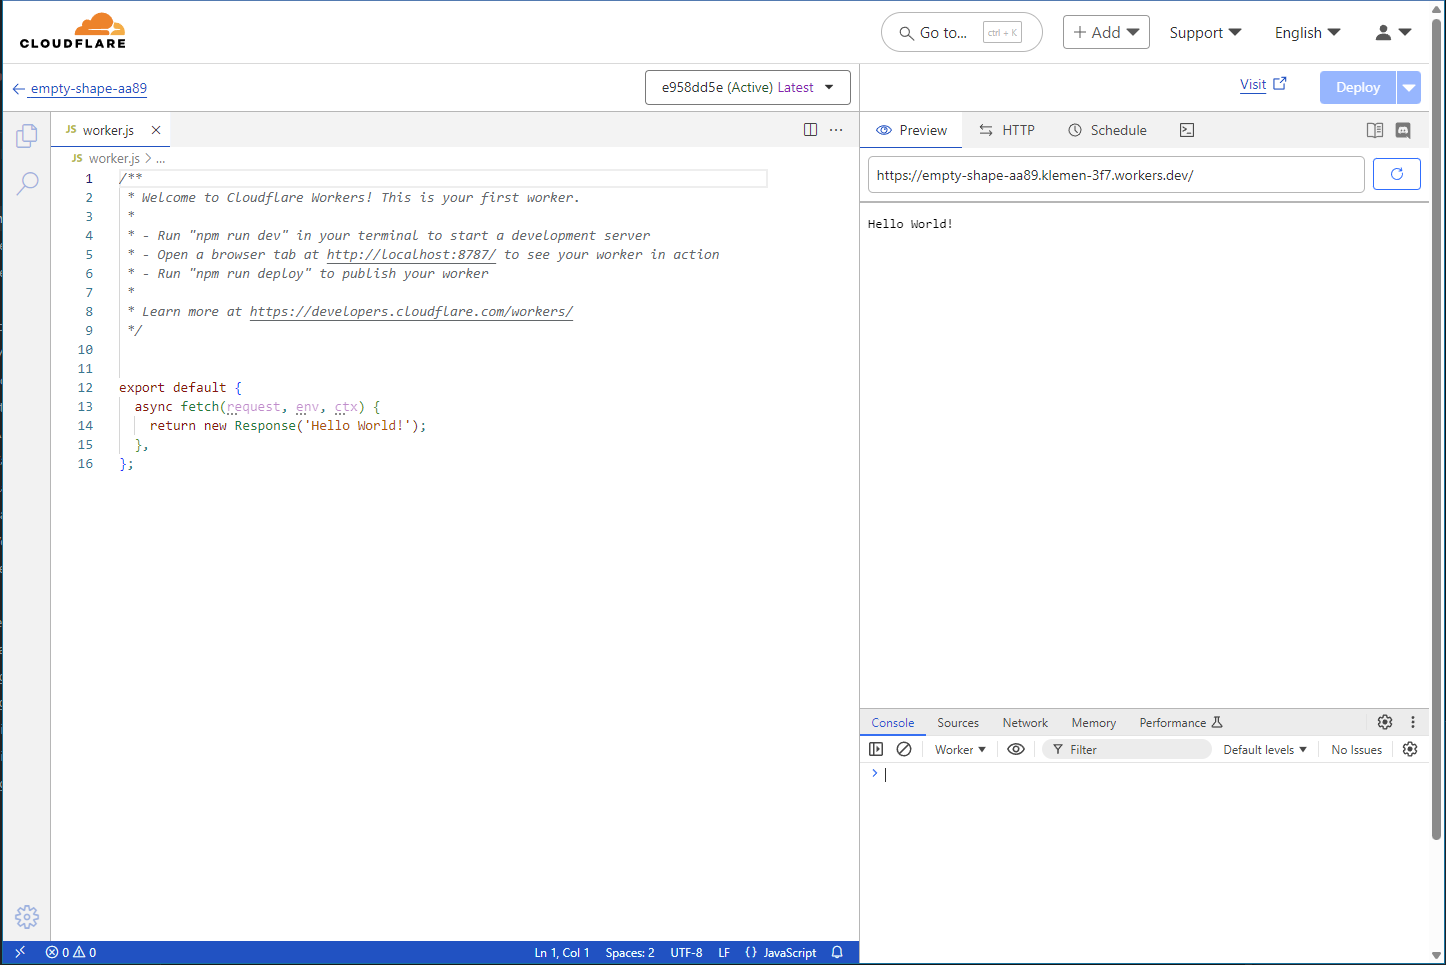Click Ln 1, Col 1 in status bar
The height and width of the screenshot is (965, 1446).
coord(561,952)
